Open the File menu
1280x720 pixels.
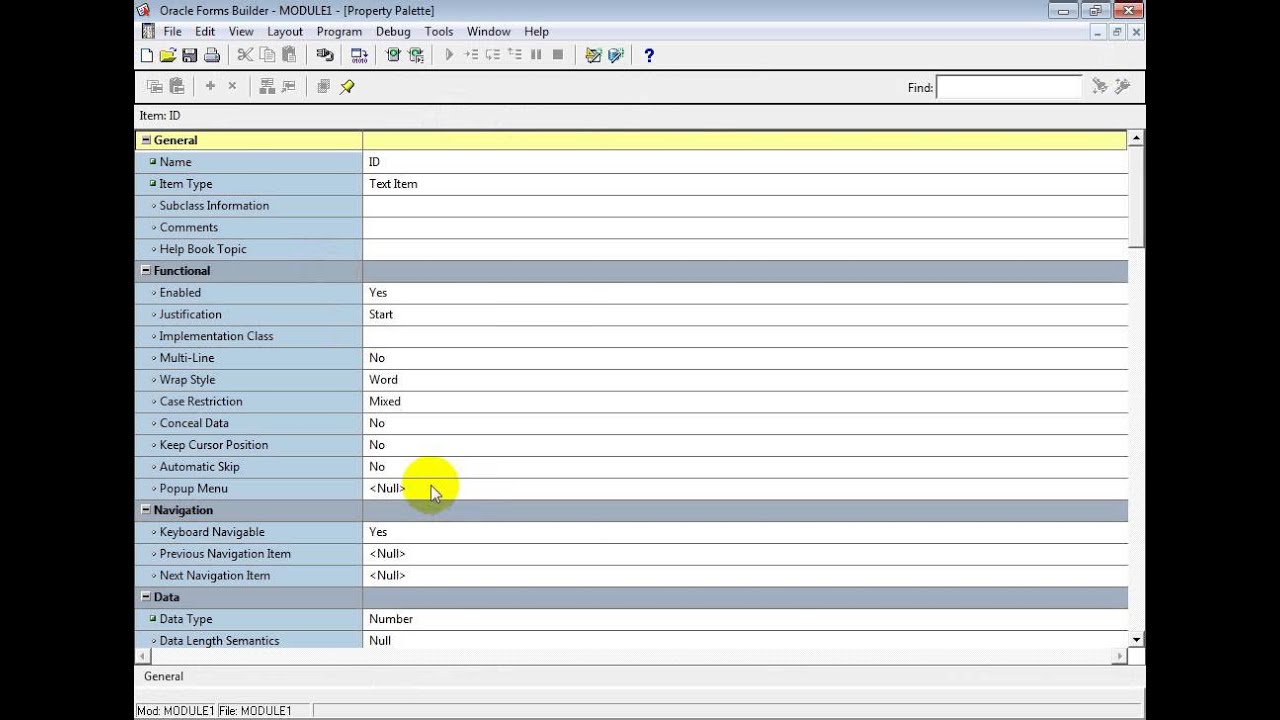point(173,31)
